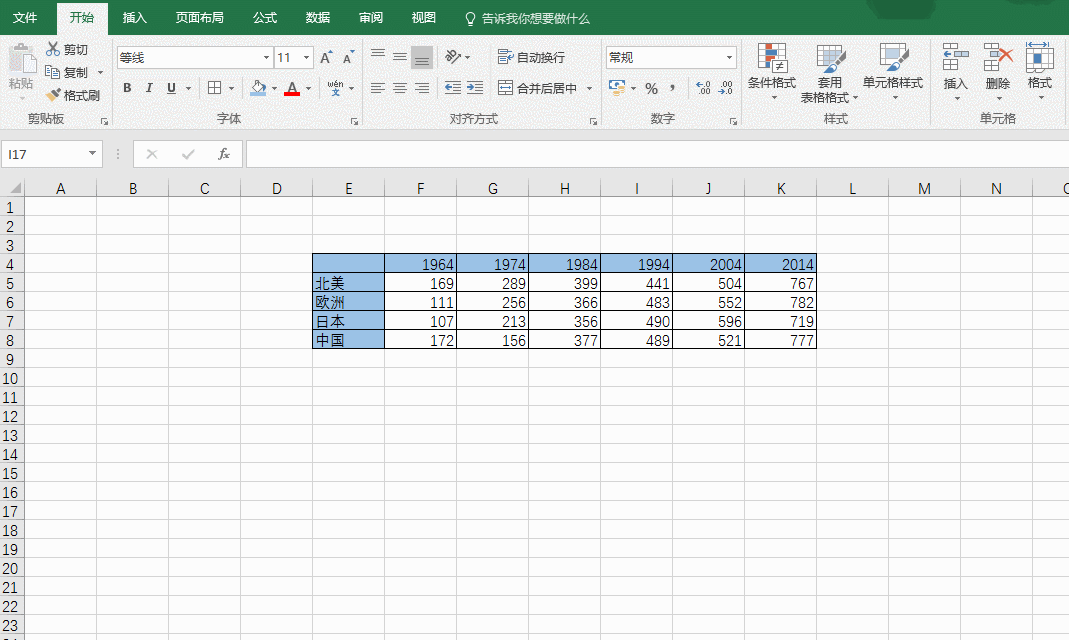Image resolution: width=1069 pixels, height=640 pixels.
Task: Select the cell containing 北美
Action: 348,284
